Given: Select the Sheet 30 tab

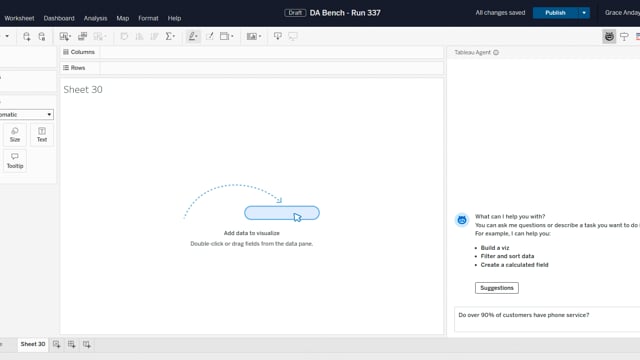Looking at the screenshot, I should pyautogui.click(x=33, y=344).
